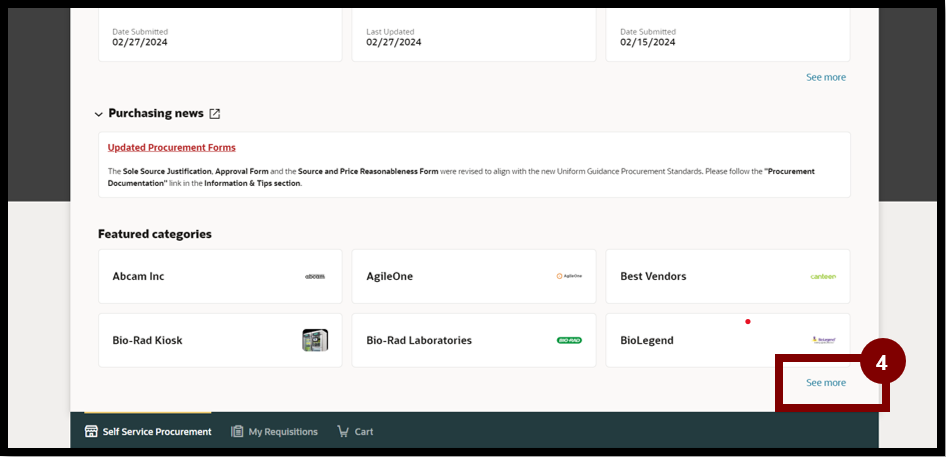The height and width of the screenshot is (457, 946).
Task: Click the AgileOne logo icon
Action: (569, 276)
